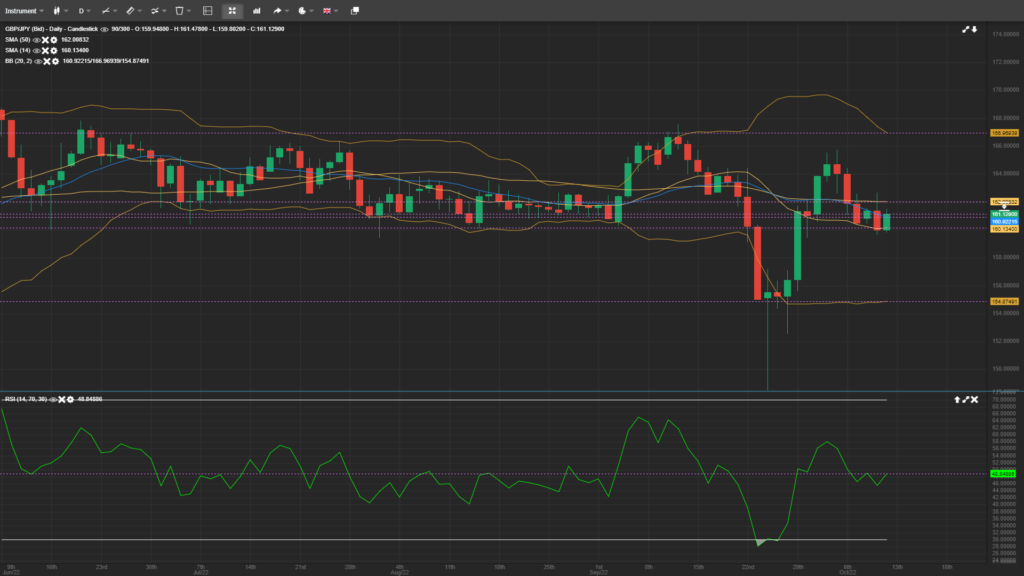Viewport: 1024px width, 576px height.
Task: Open settings gear for SMA (50)
Action: (x=54, y=39)
